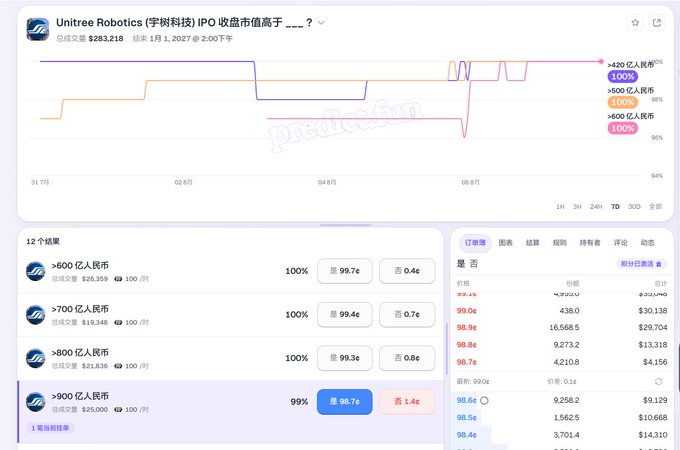
Task: Switch to the 评论 tab
Action: click(621, 243)
